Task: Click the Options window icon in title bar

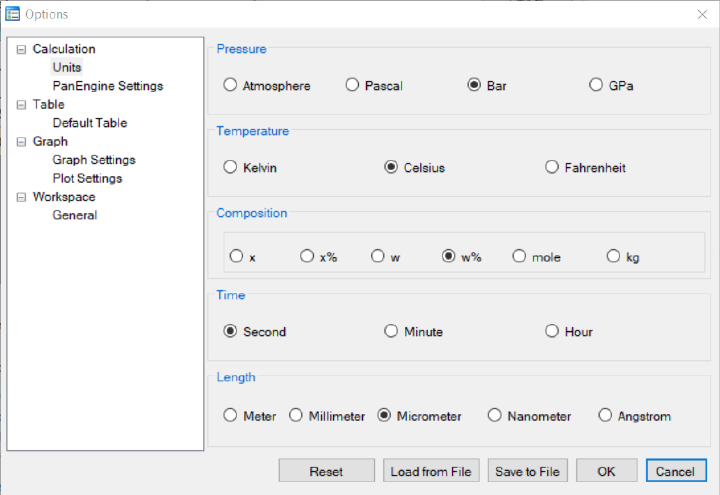Action: [12, 14]
